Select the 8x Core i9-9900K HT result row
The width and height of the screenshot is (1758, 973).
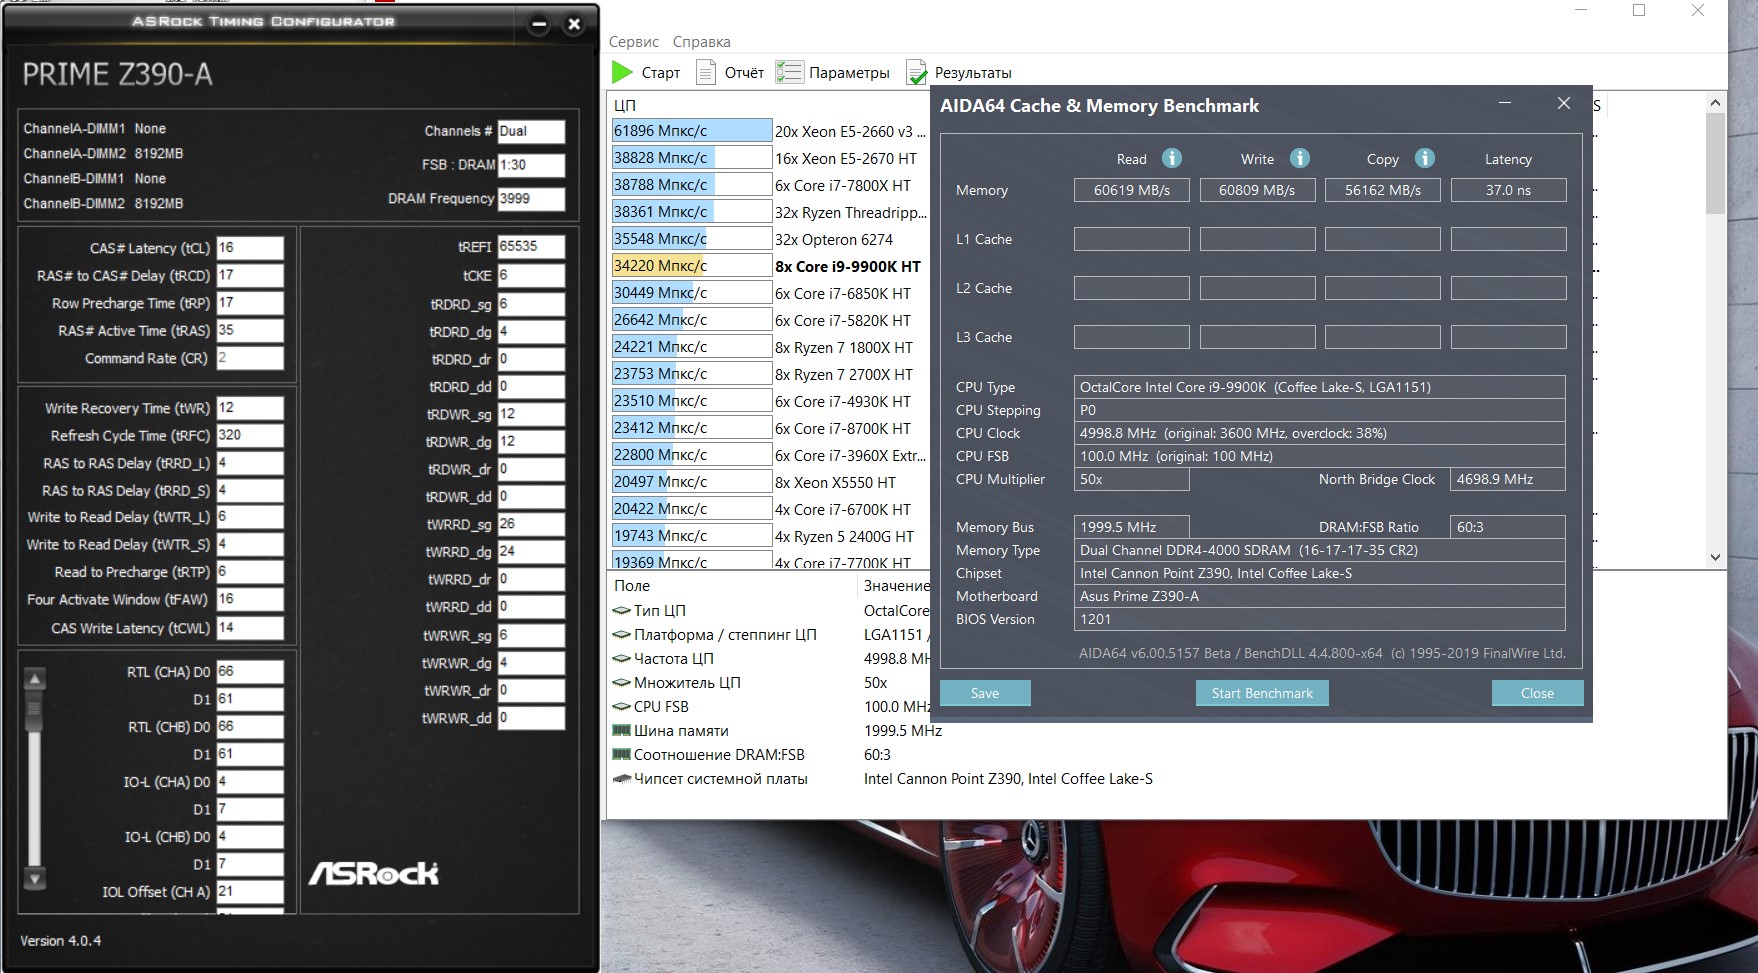[x=770, y=266]
